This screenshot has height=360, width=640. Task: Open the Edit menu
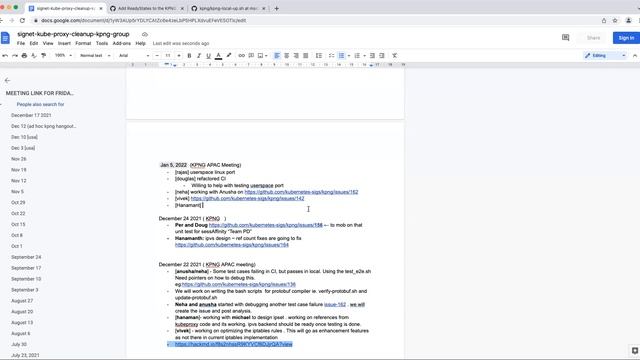pyautogui.click(x=34, y=43)
